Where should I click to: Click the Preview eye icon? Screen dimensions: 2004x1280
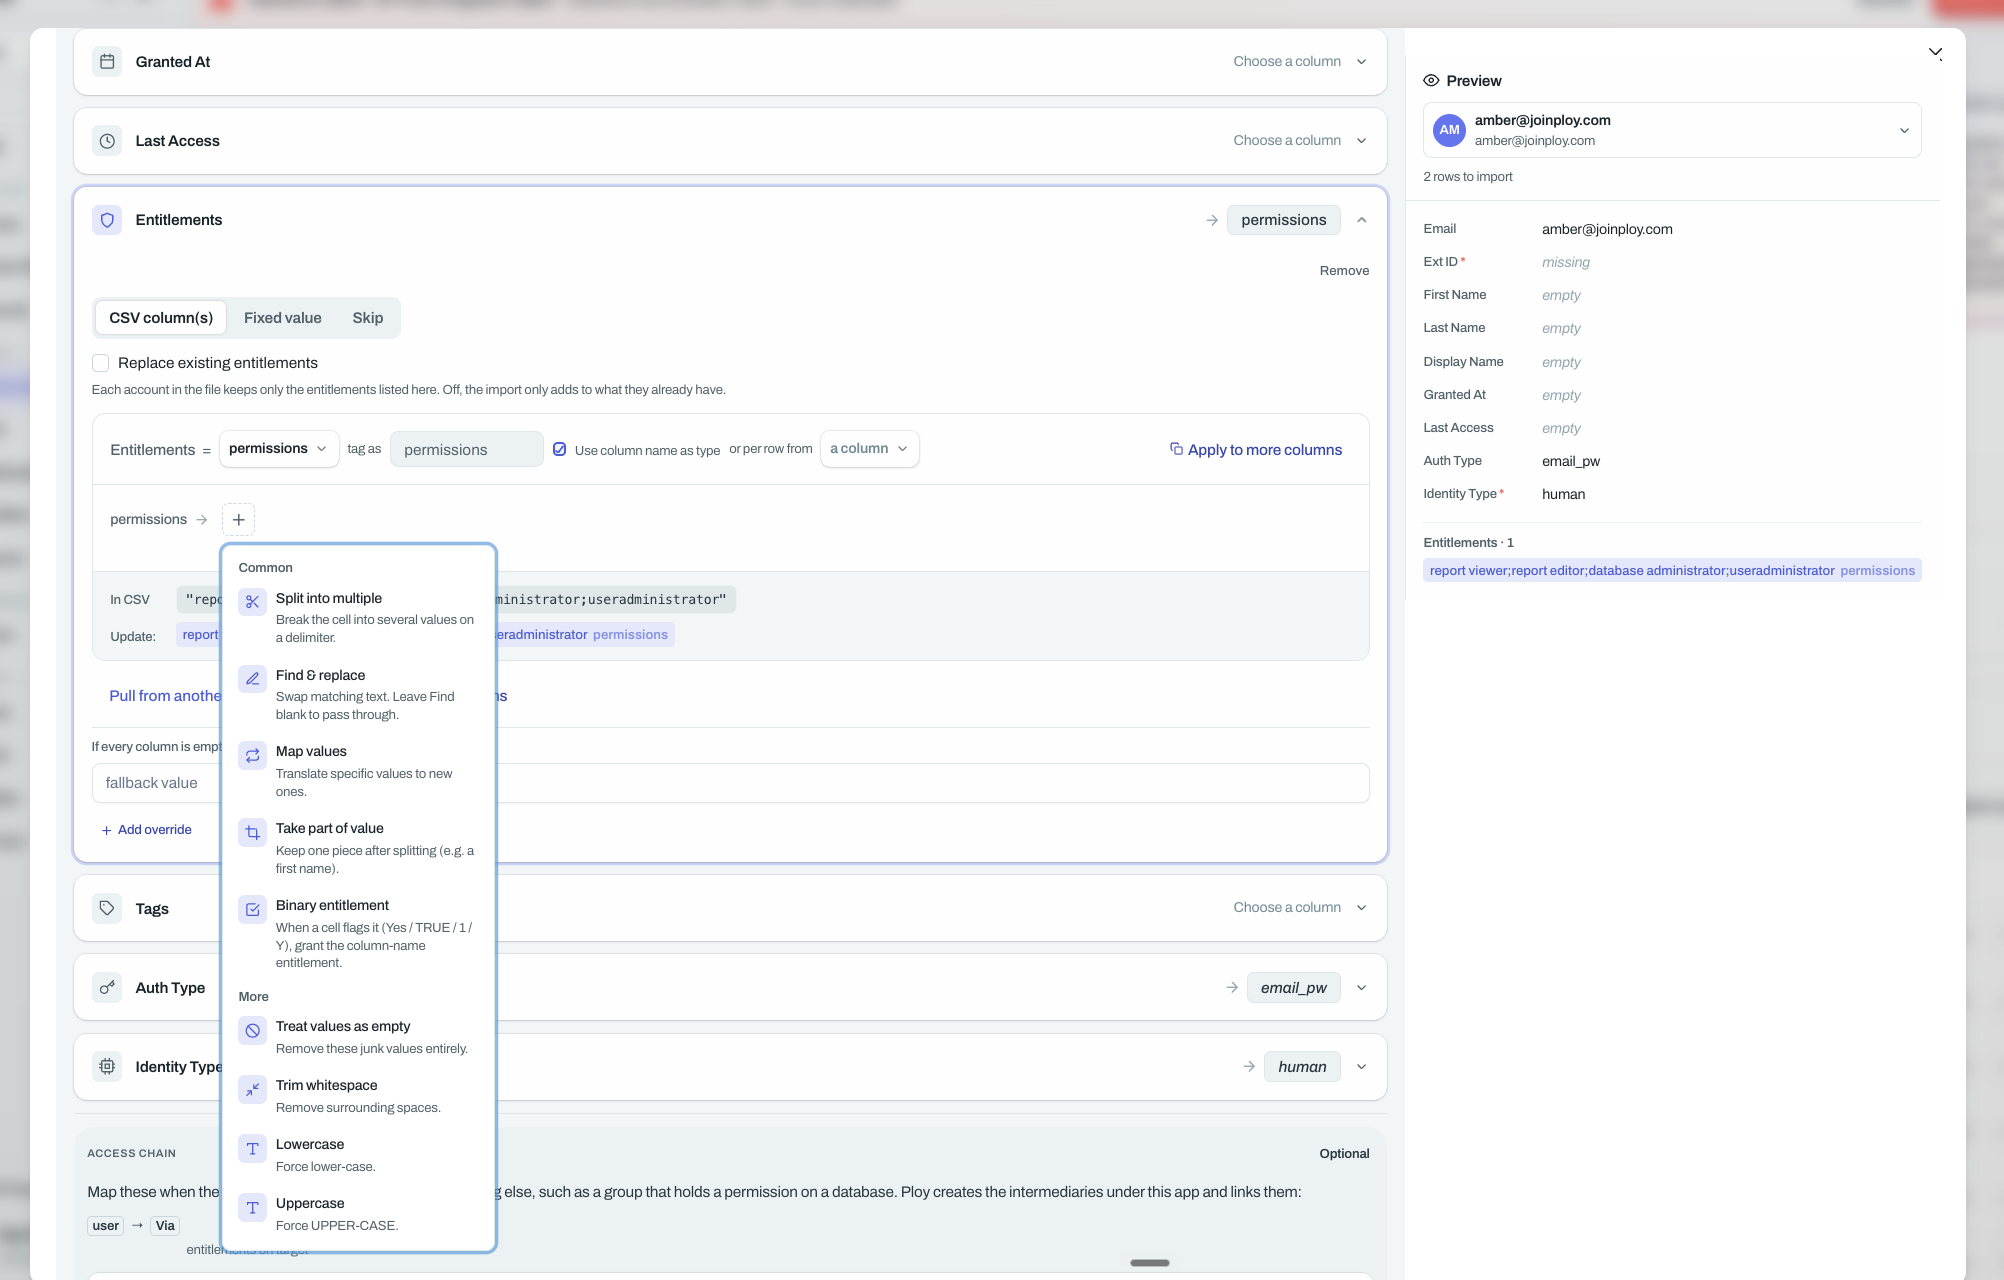[x=1431, y=81]
